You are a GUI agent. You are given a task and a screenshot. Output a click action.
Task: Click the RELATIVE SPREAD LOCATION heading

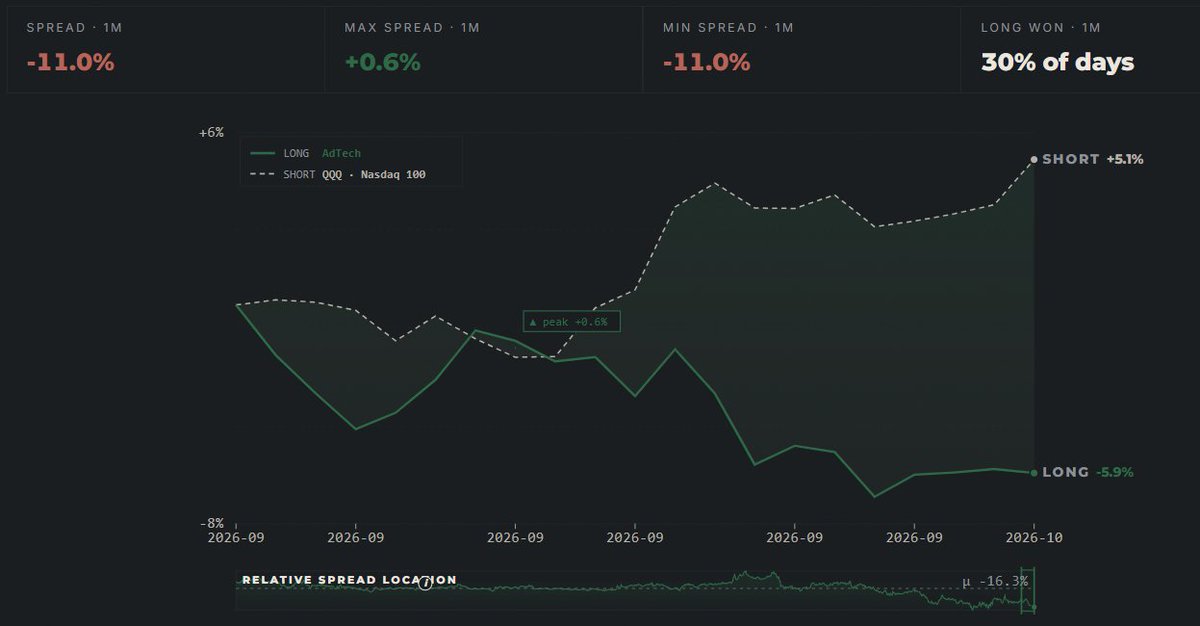(349, 580)
